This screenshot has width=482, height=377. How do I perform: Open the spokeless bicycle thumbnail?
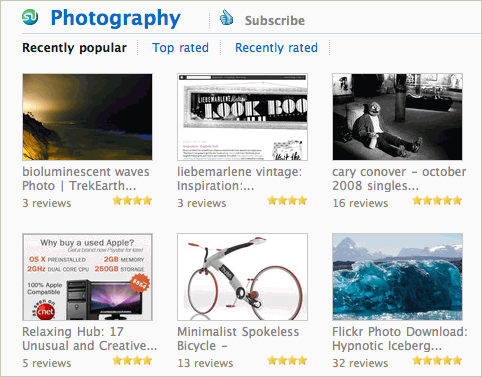tap(242, 277)
